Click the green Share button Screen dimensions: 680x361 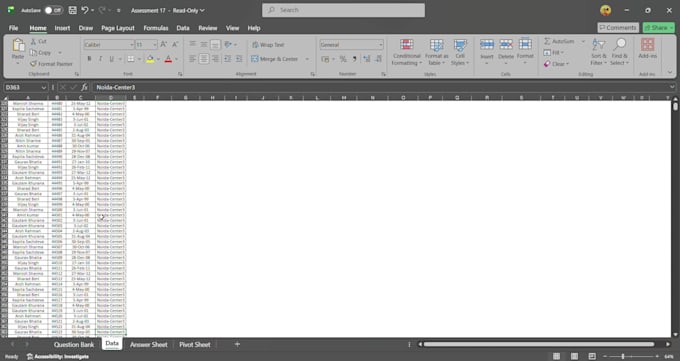tap(658, 28)
